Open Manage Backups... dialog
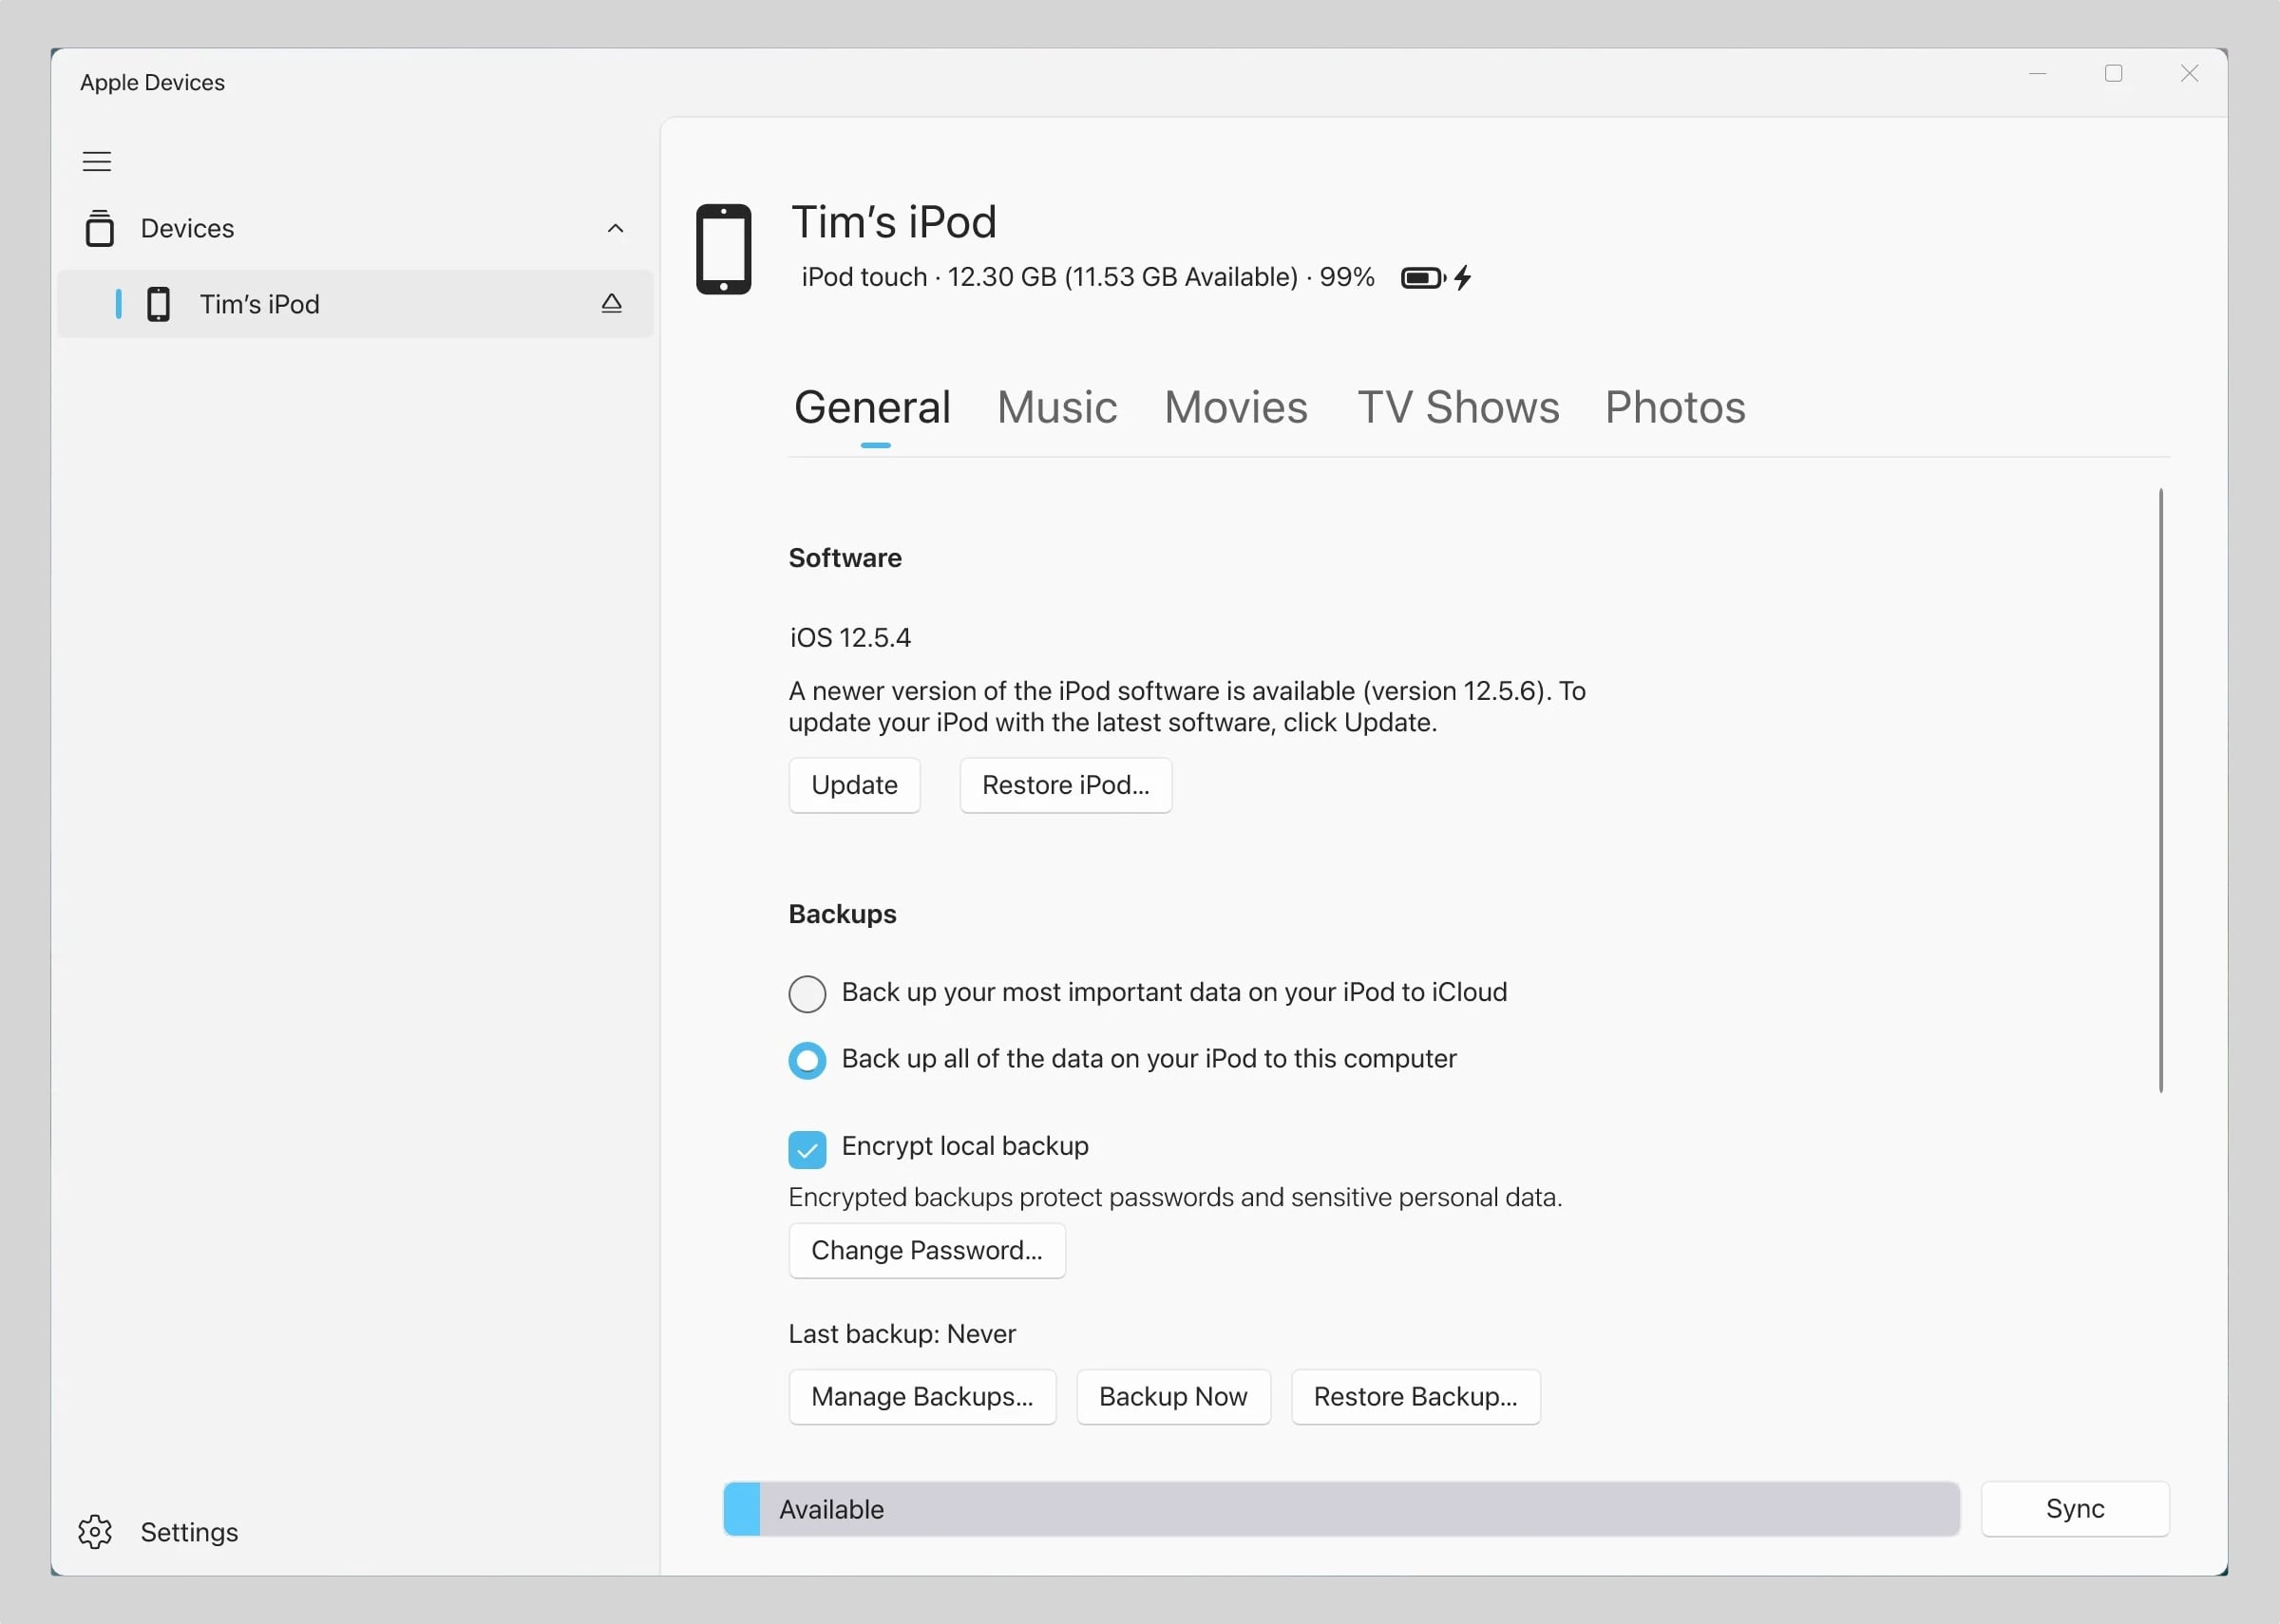The height and width of the screenshot is (1624, 2280). tap(922, 1396)
